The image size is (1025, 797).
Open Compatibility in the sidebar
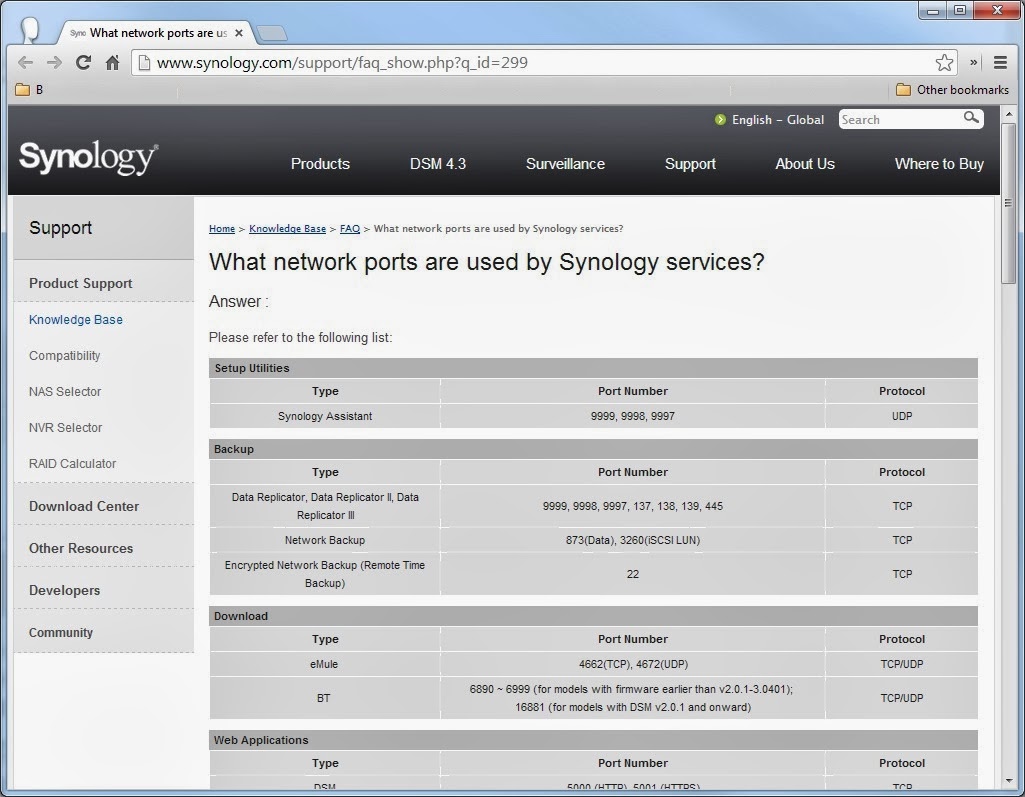tap(65, 356)
